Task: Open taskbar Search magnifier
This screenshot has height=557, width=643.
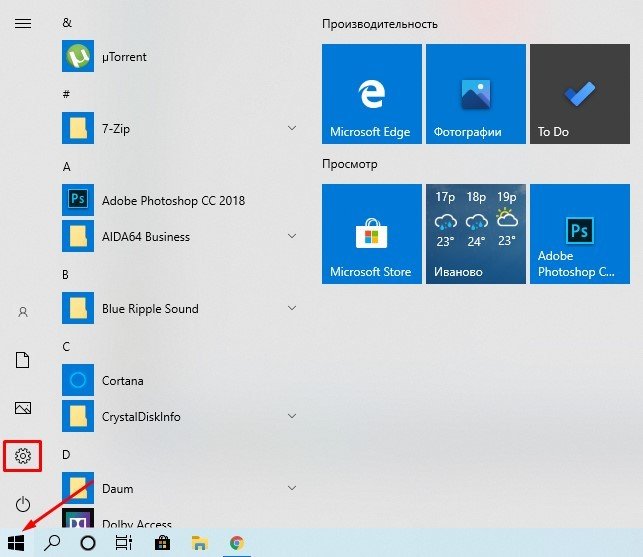Action: [52, 543]
